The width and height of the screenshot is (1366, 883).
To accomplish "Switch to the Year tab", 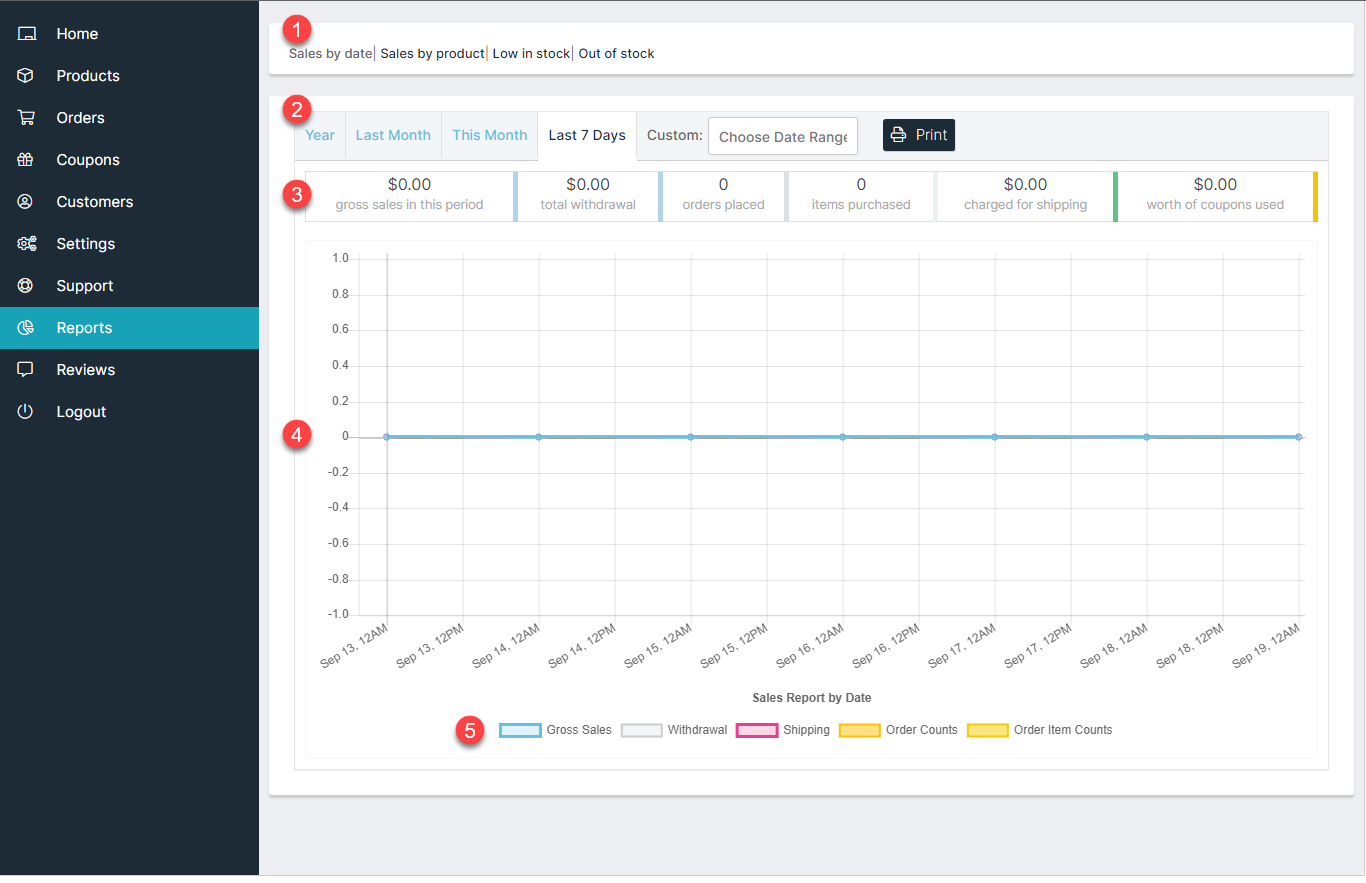I will pos(320,135).
